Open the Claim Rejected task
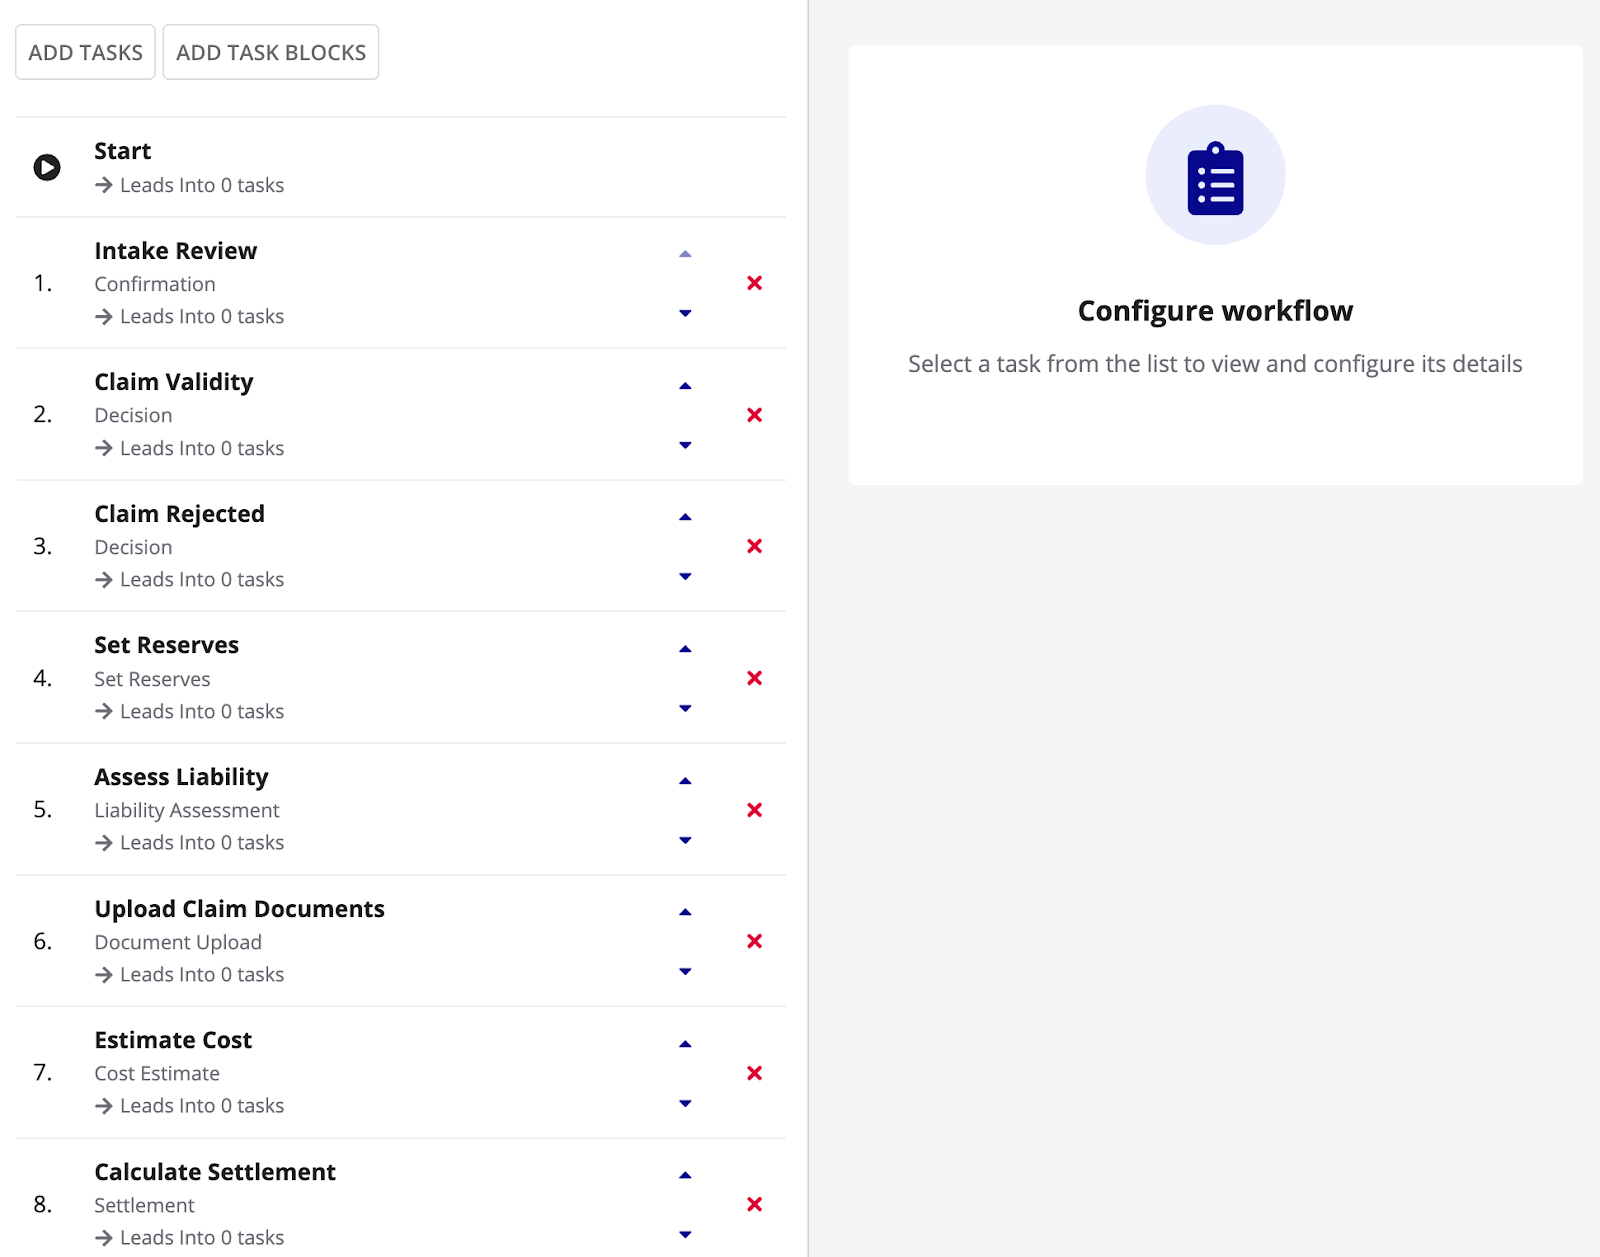Screen dimensions: 1600x1257 point(179,514)
